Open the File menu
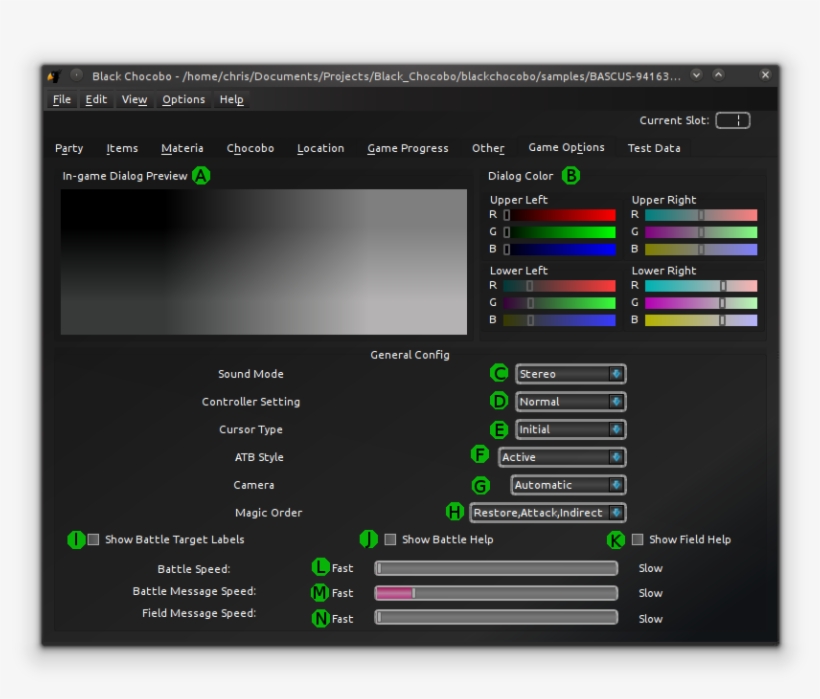The image size is (820, 699). click(x=61, y=99)
